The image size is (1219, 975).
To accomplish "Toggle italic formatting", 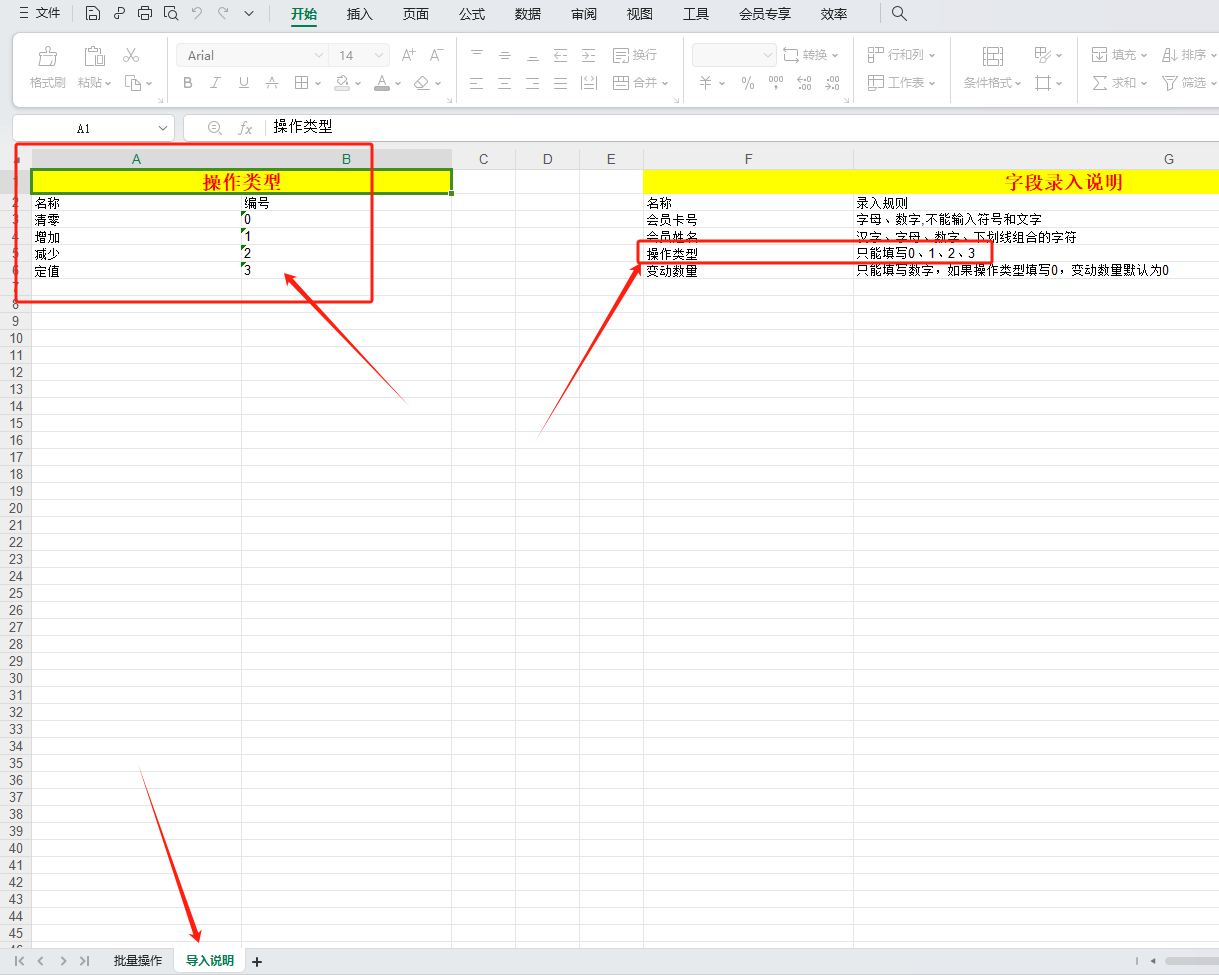I will pos(216,83).
